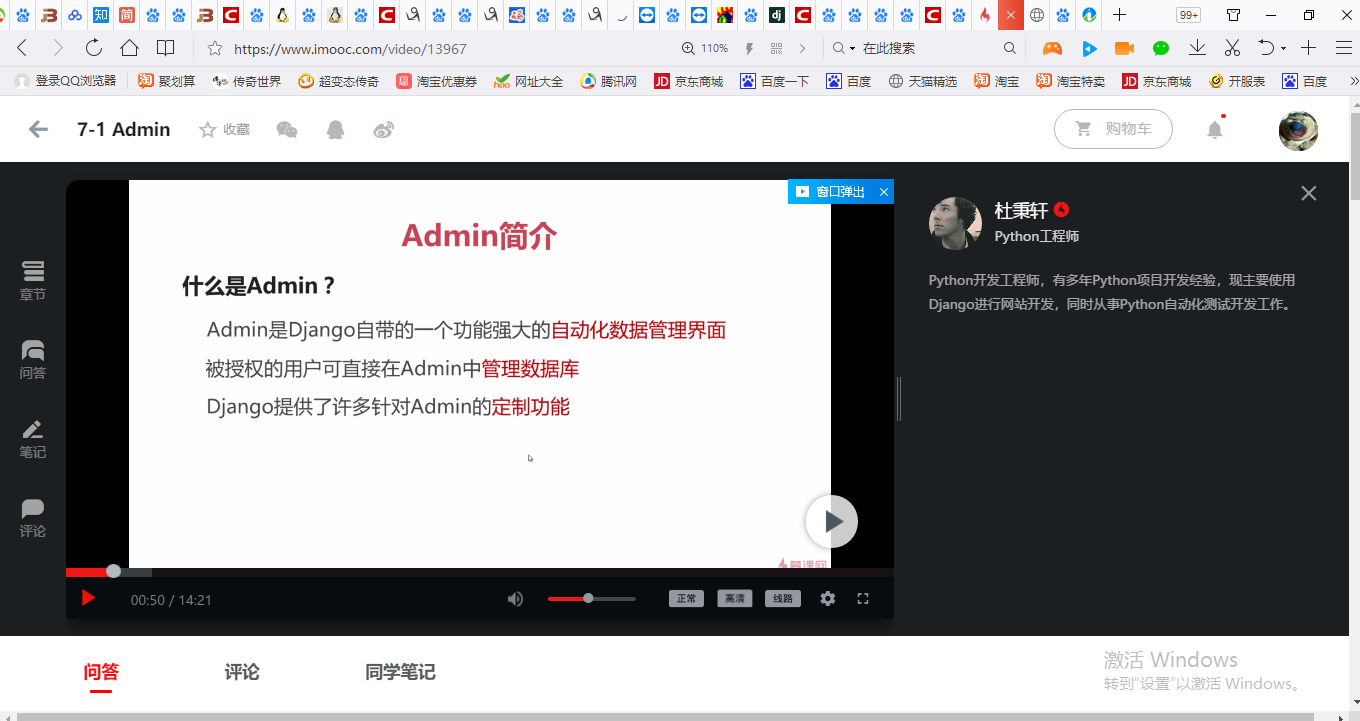Play the video from the control bar

[x=88, y=598]
